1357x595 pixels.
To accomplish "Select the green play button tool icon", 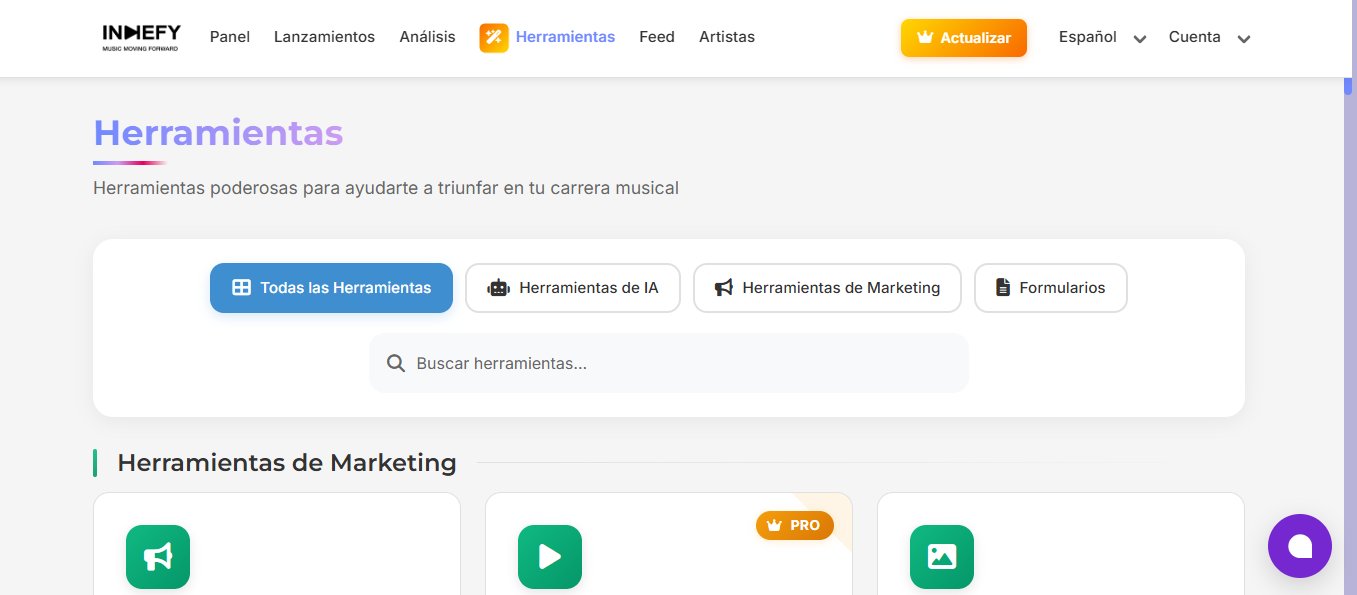I will tap(550, 557).
